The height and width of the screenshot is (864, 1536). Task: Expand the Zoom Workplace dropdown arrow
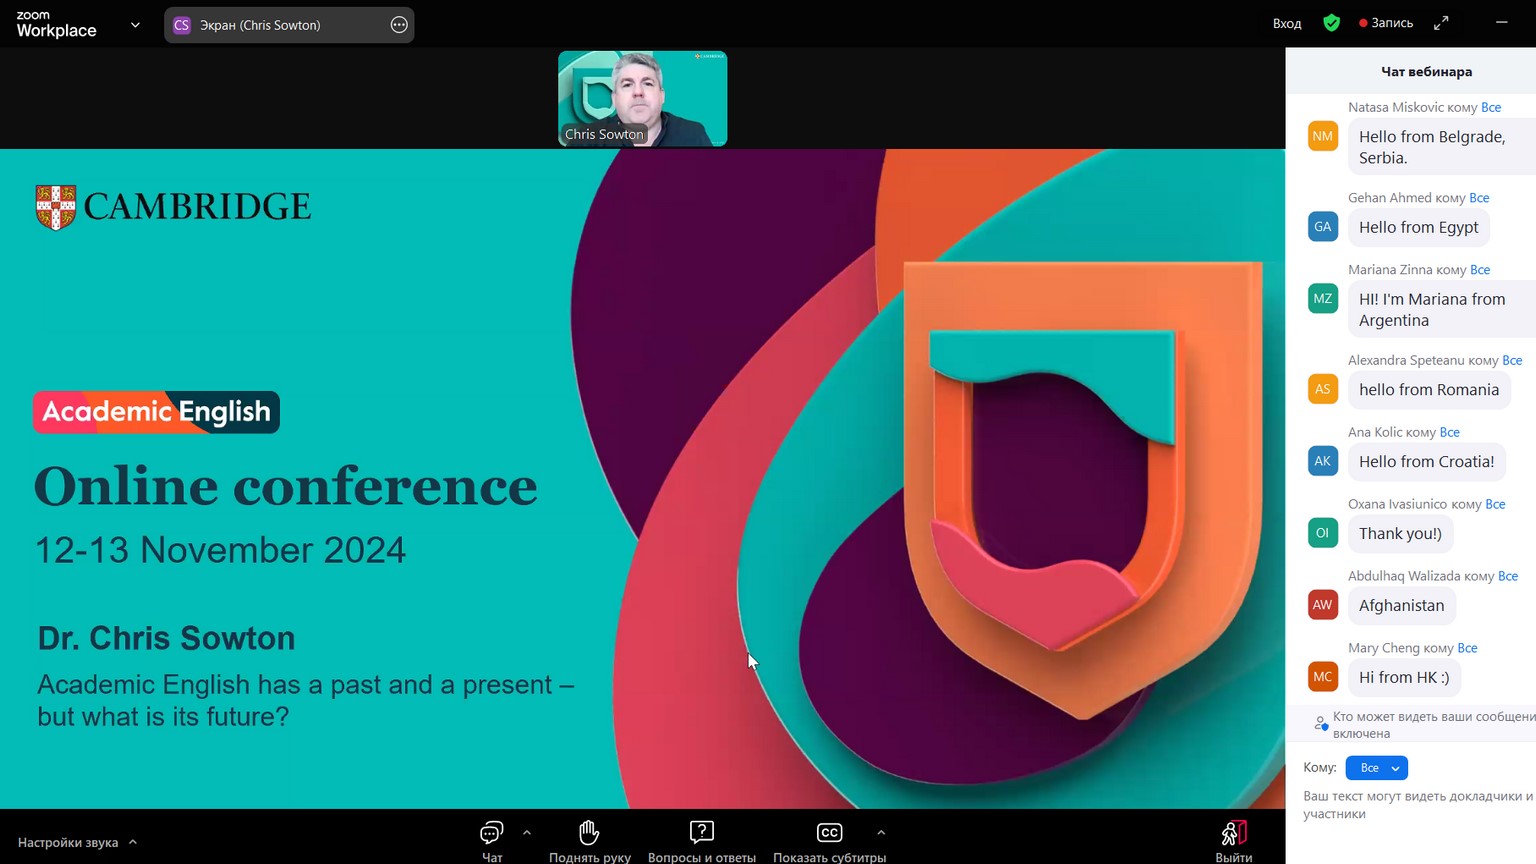coord(135,25)
